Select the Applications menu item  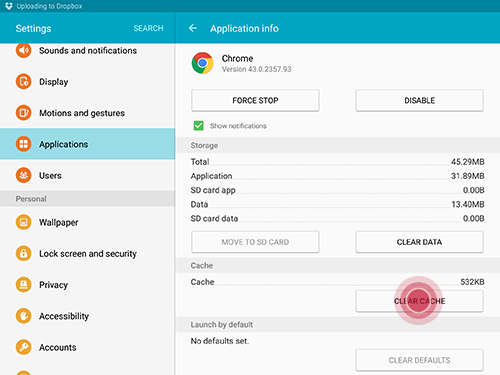tap(87, 144)
